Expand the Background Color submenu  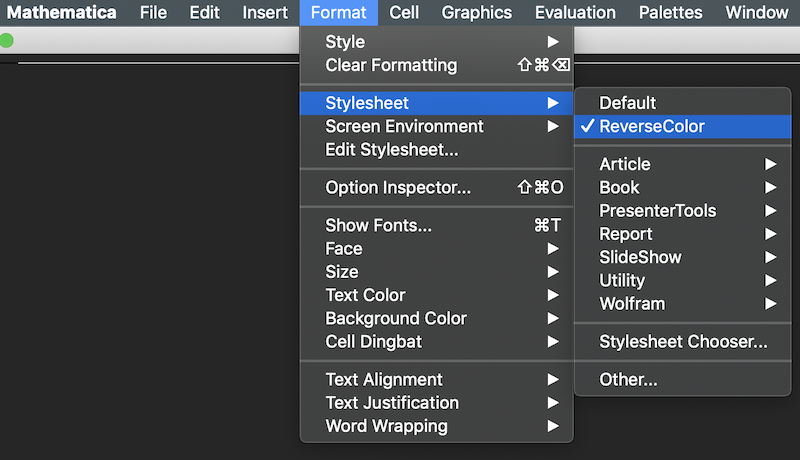(x=437, y=319)
